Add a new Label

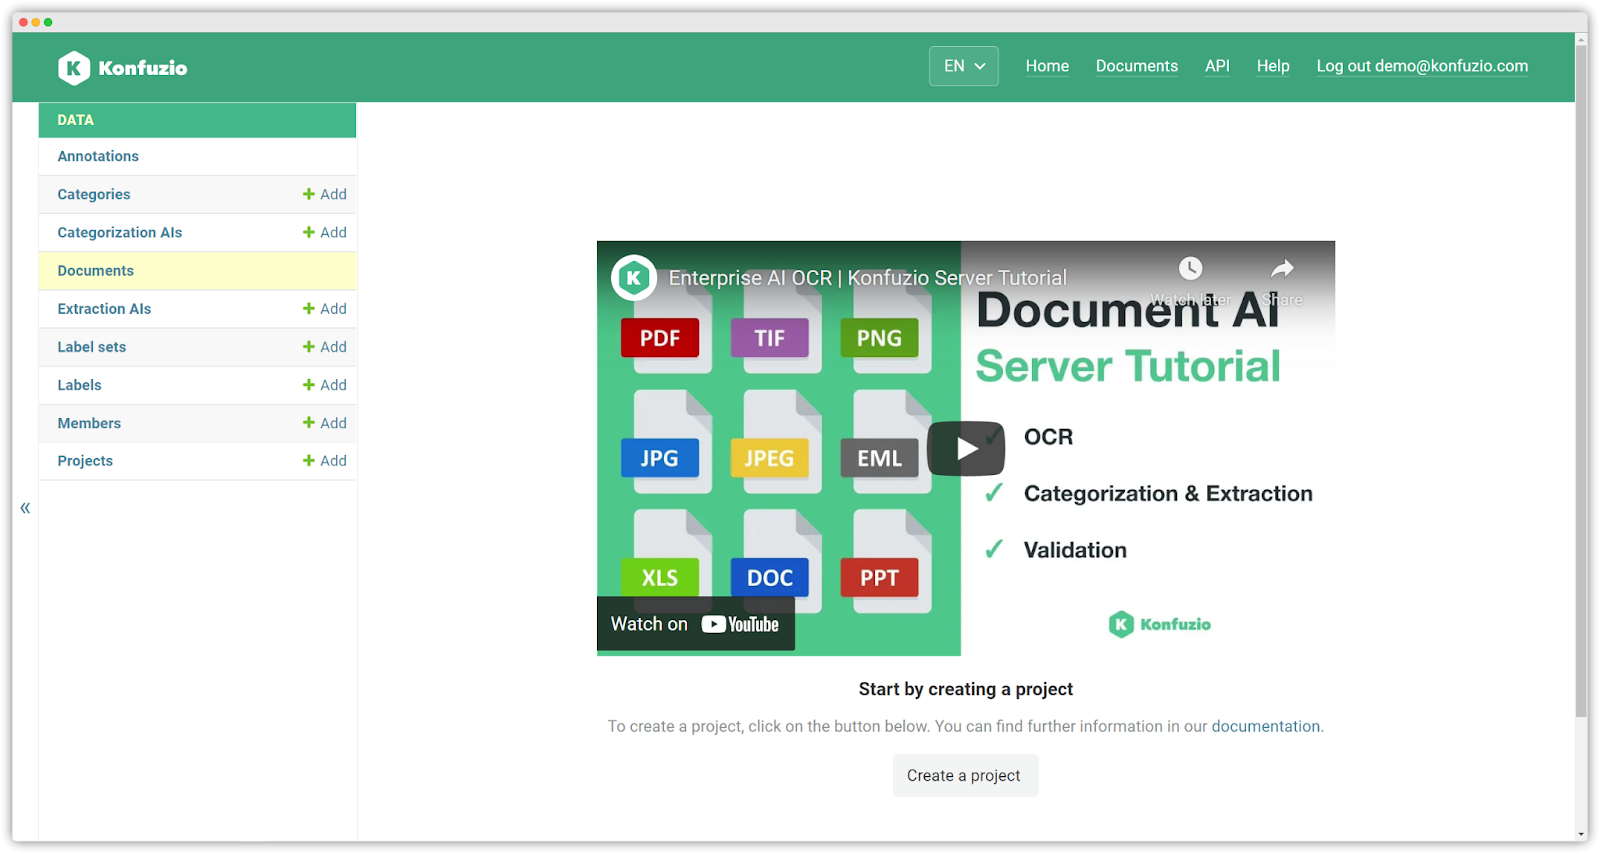[325, 385]
